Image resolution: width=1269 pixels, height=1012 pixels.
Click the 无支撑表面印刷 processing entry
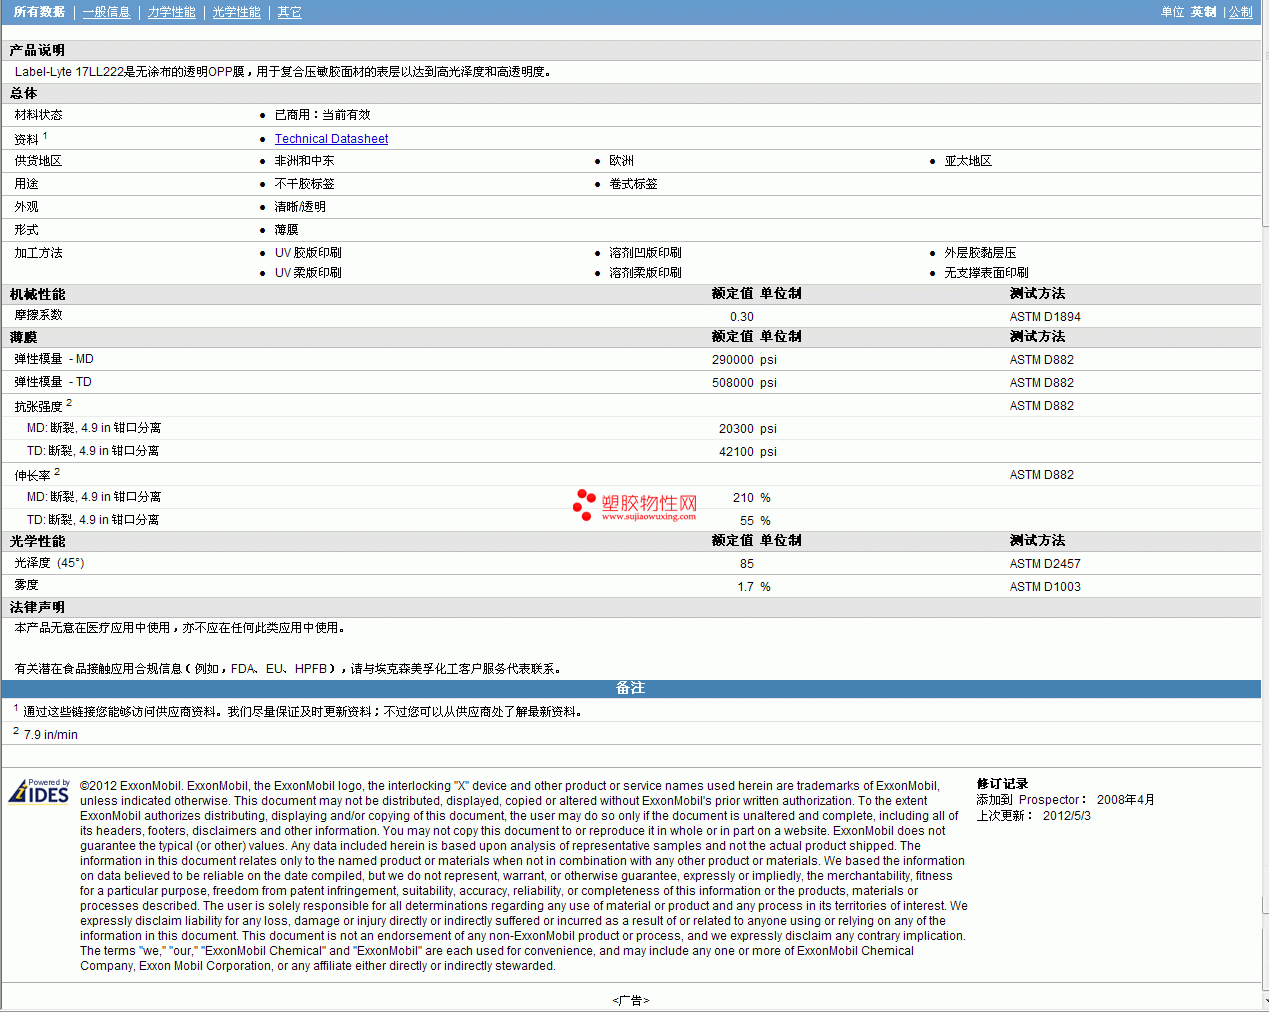pos(986,273)
